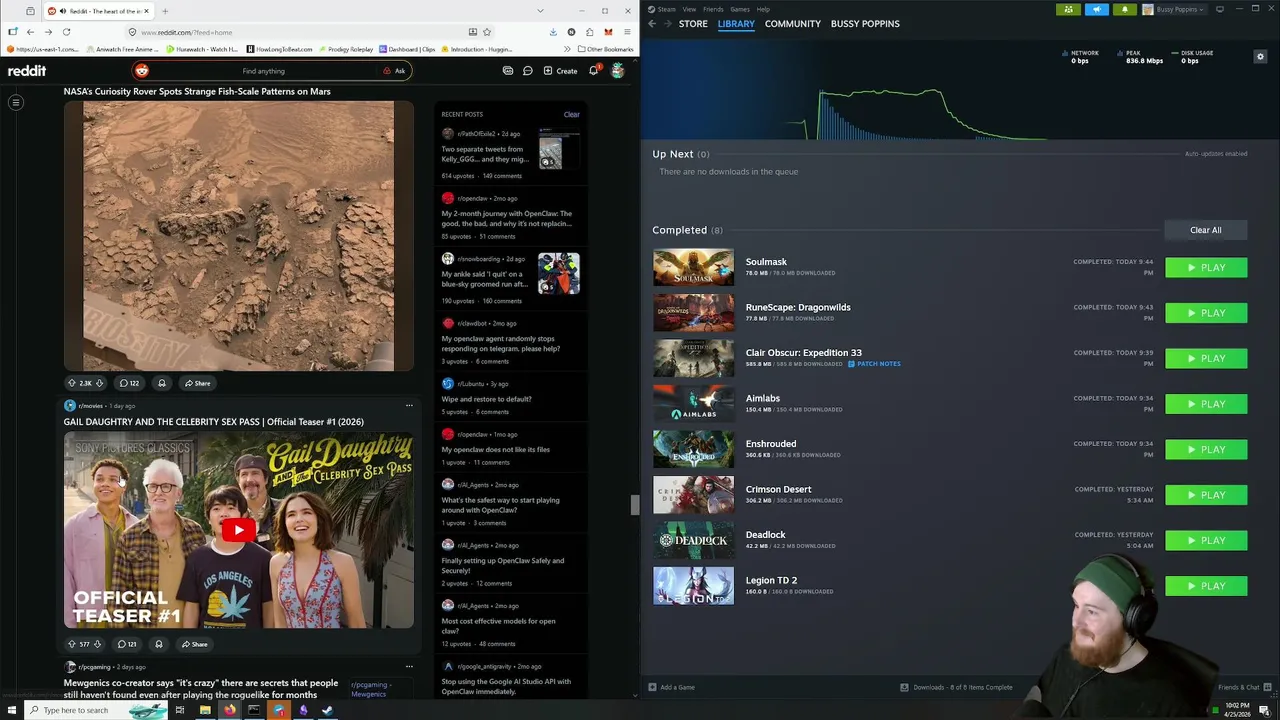Open Steam downloads settings gear
This screenshot has width=1280, height=720.
(1260, 57)
